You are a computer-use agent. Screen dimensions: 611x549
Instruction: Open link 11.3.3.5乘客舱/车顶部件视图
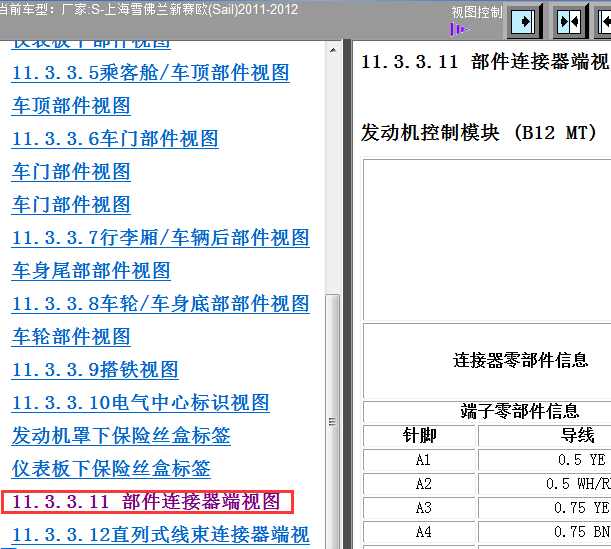click(x=151, y=73)
